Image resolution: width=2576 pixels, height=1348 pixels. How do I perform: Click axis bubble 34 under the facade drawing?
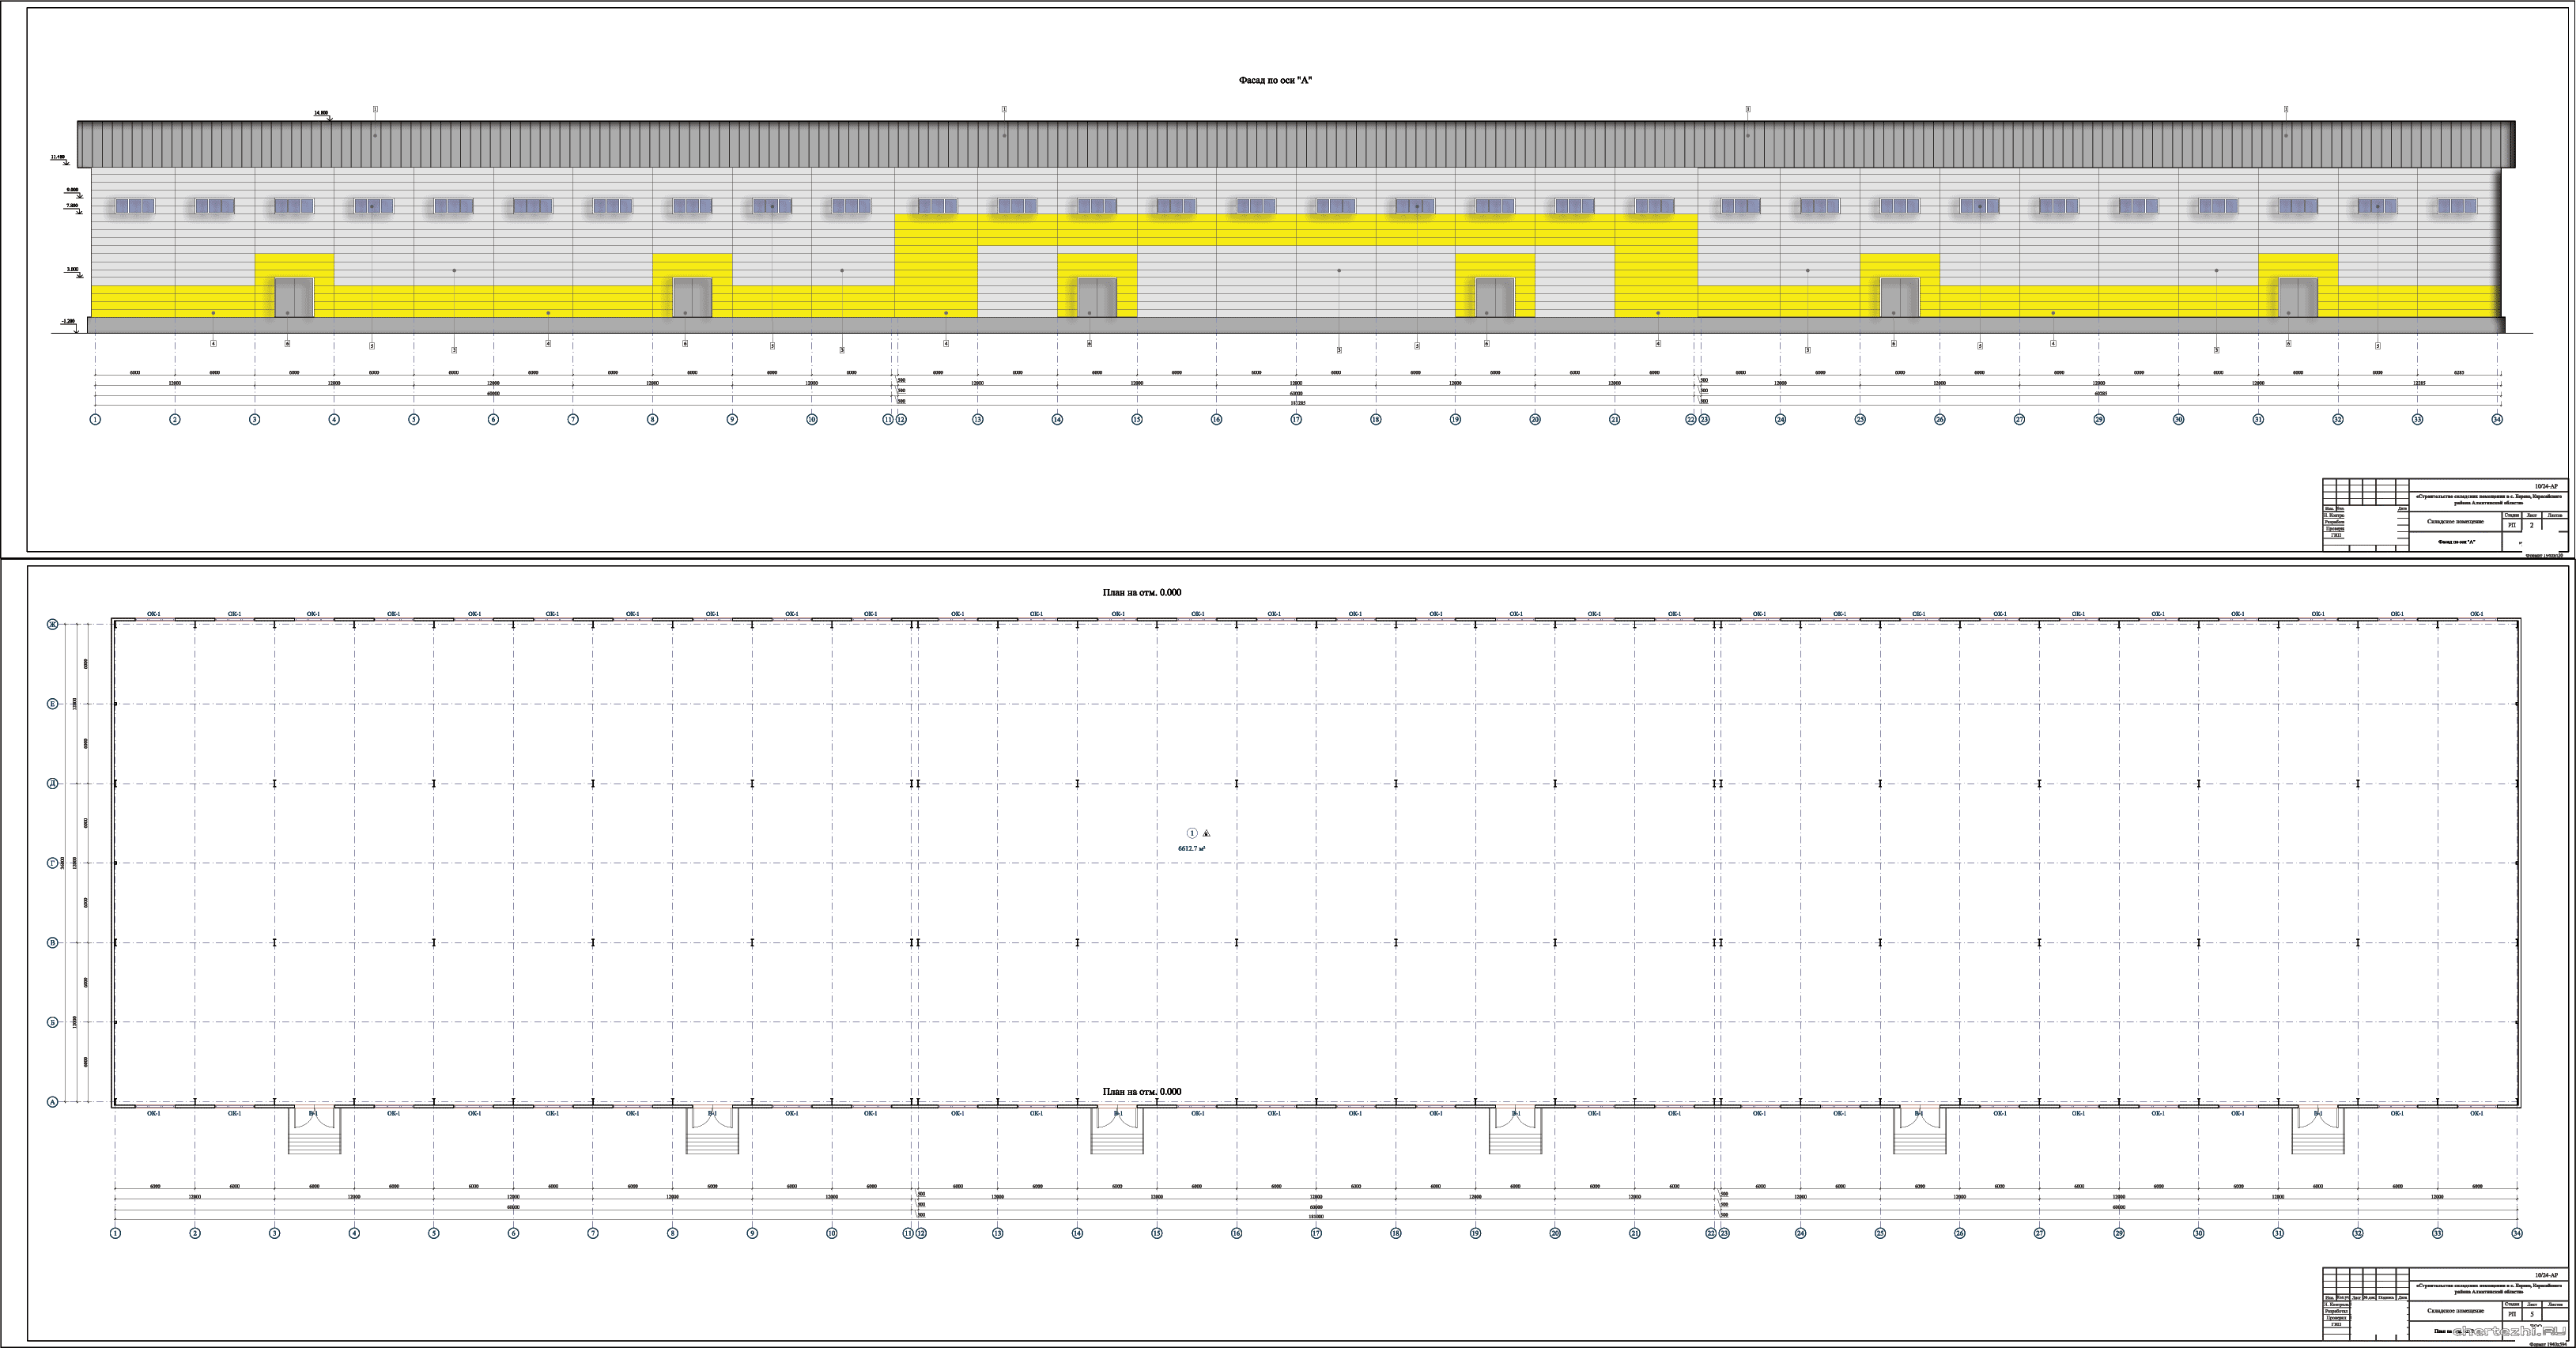tap(2497, 420)
